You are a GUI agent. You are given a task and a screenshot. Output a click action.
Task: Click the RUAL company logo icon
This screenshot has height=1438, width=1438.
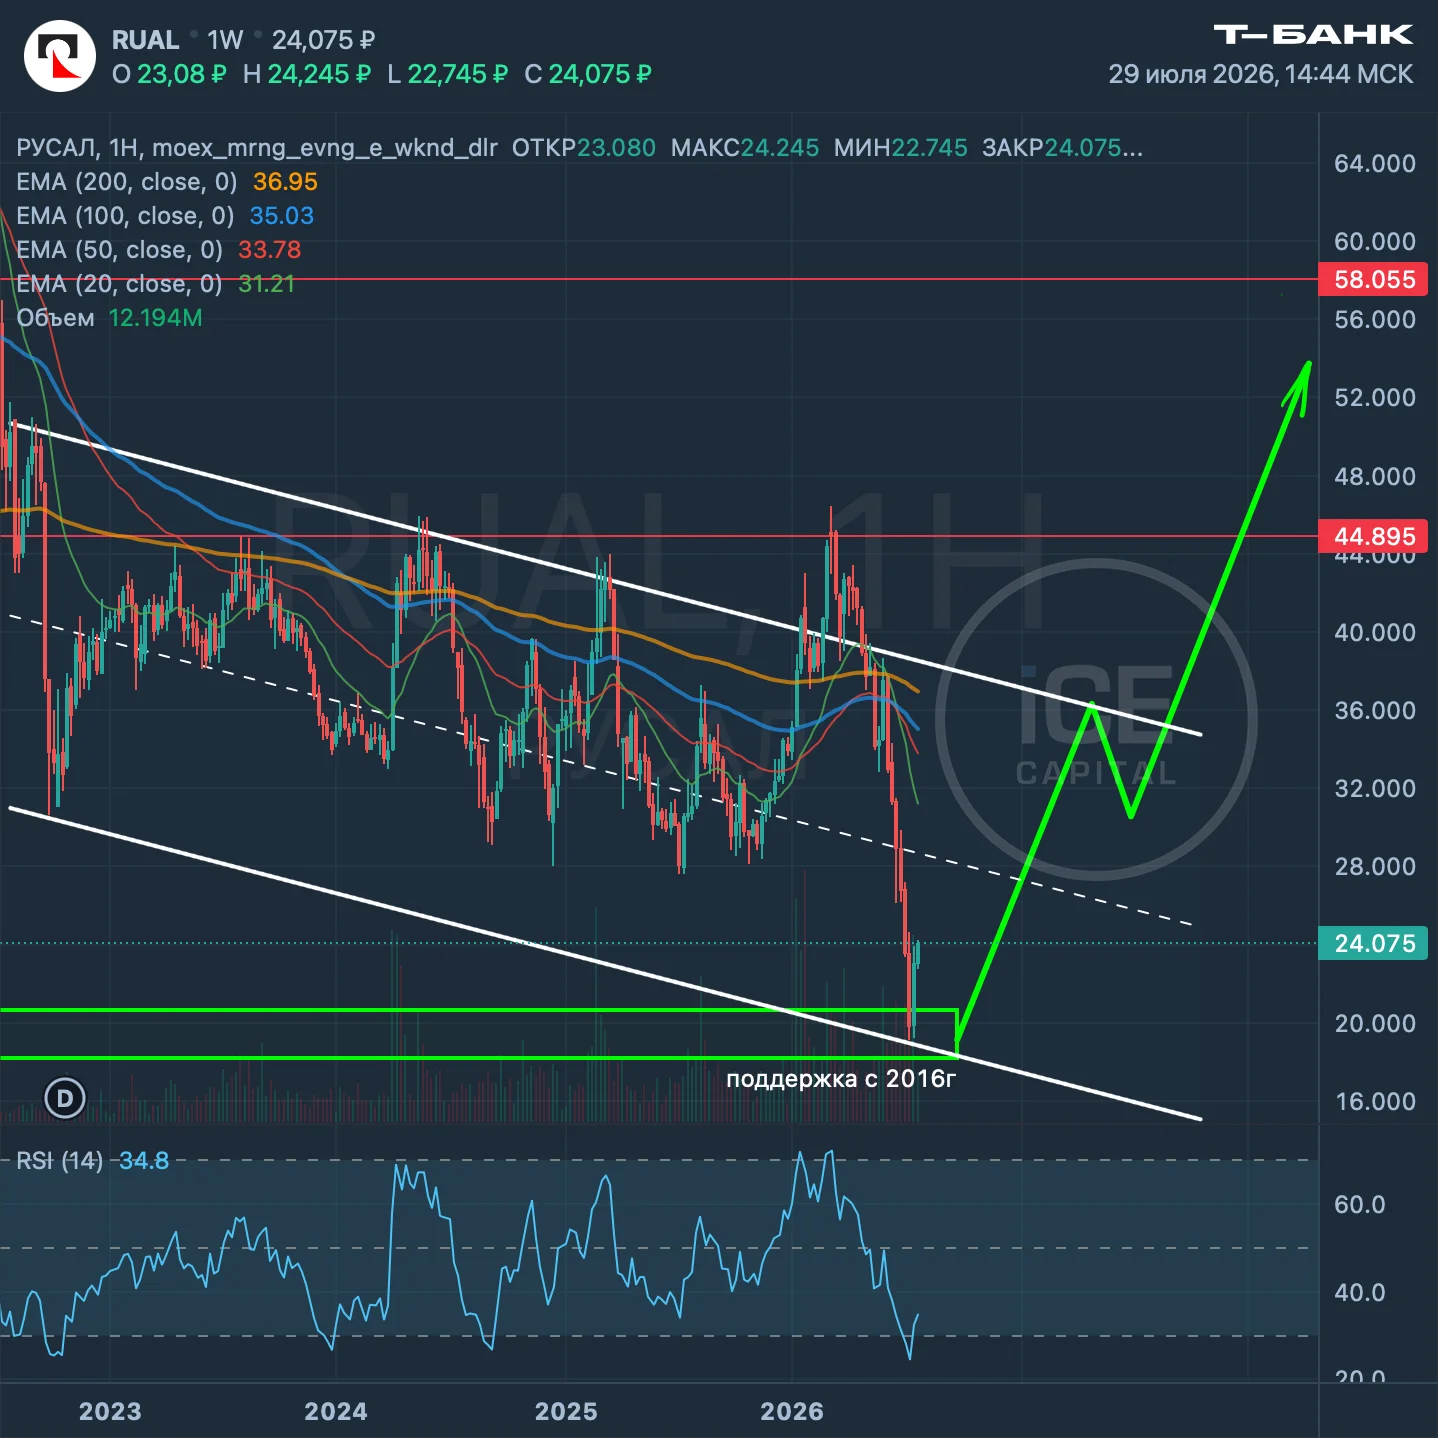pyautogui.click(x=59, y=56)
